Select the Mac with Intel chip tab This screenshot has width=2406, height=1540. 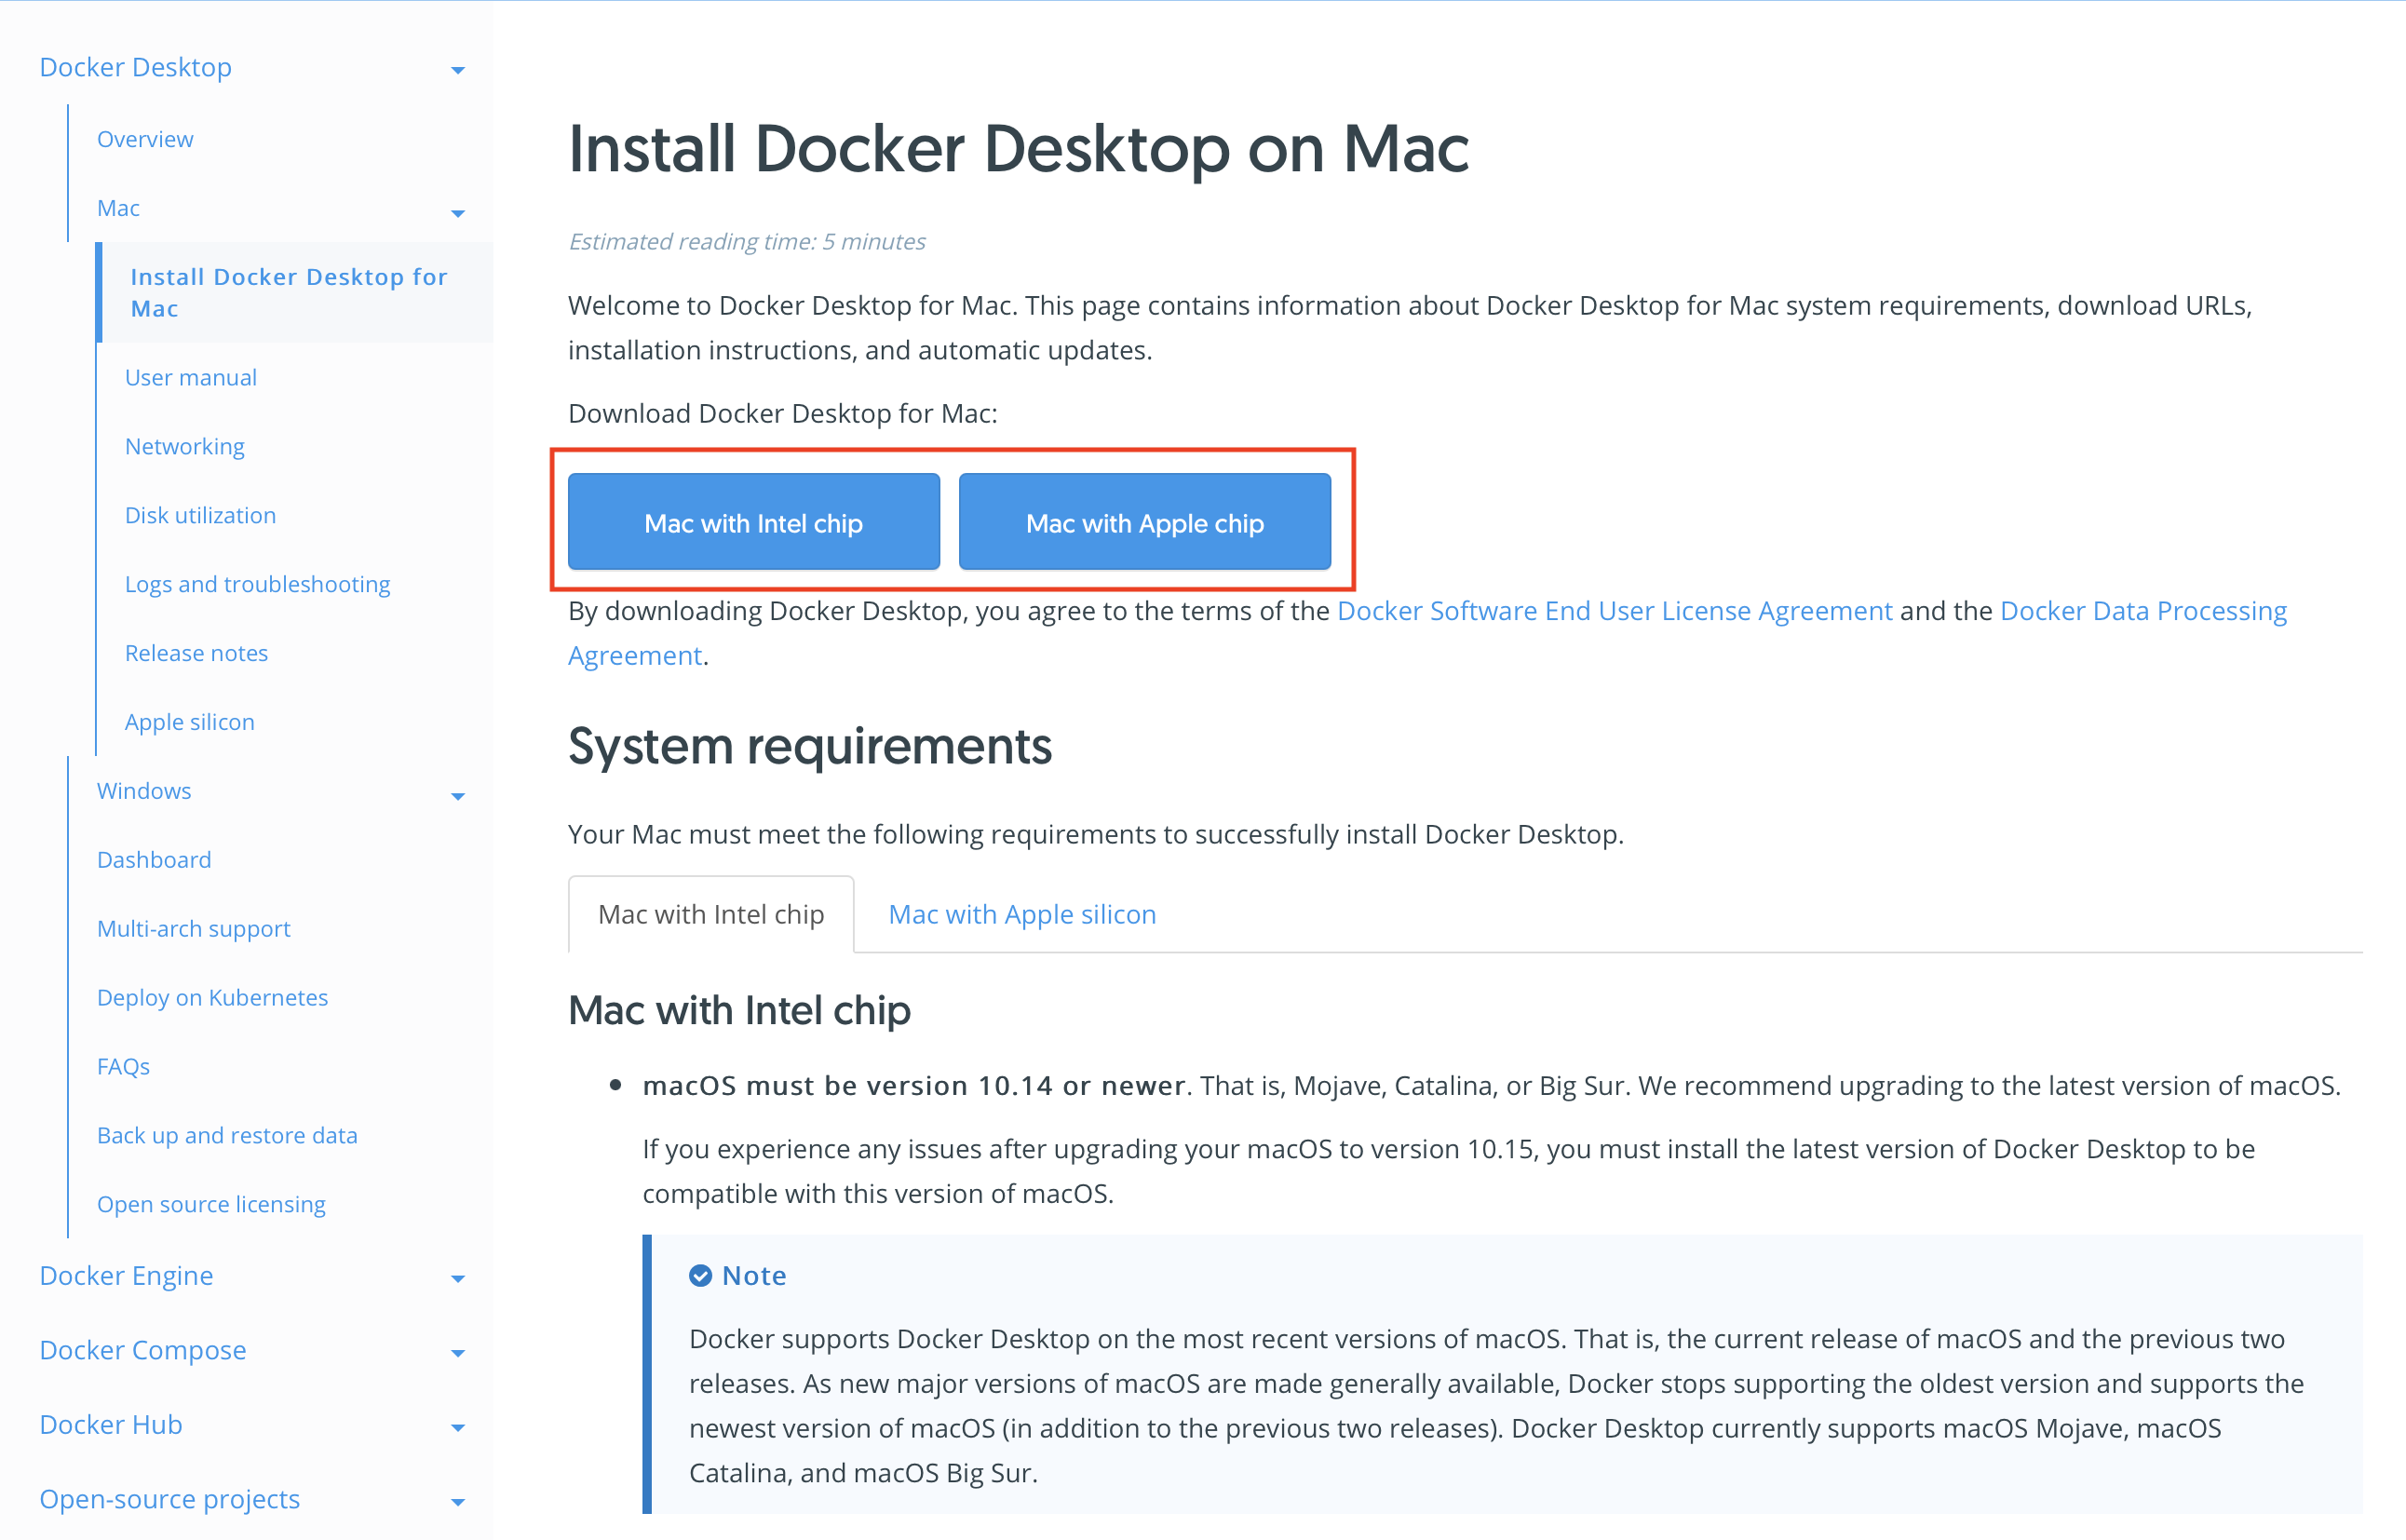click(710, 914)
